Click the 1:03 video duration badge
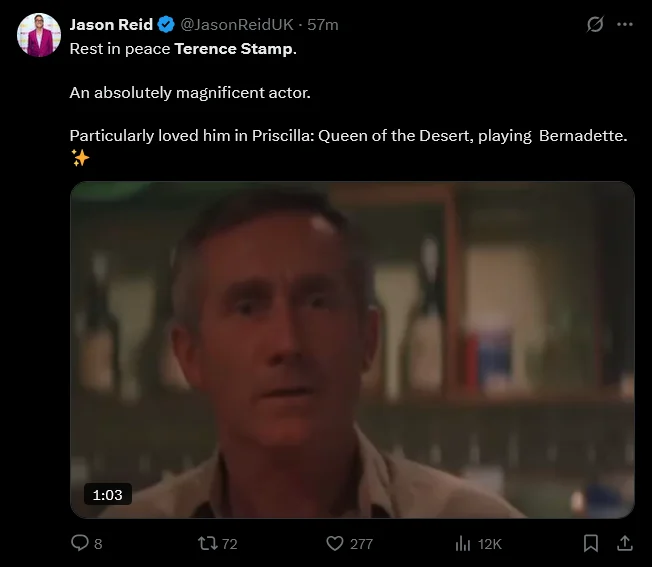652x567 pixels. coord(107,494)
